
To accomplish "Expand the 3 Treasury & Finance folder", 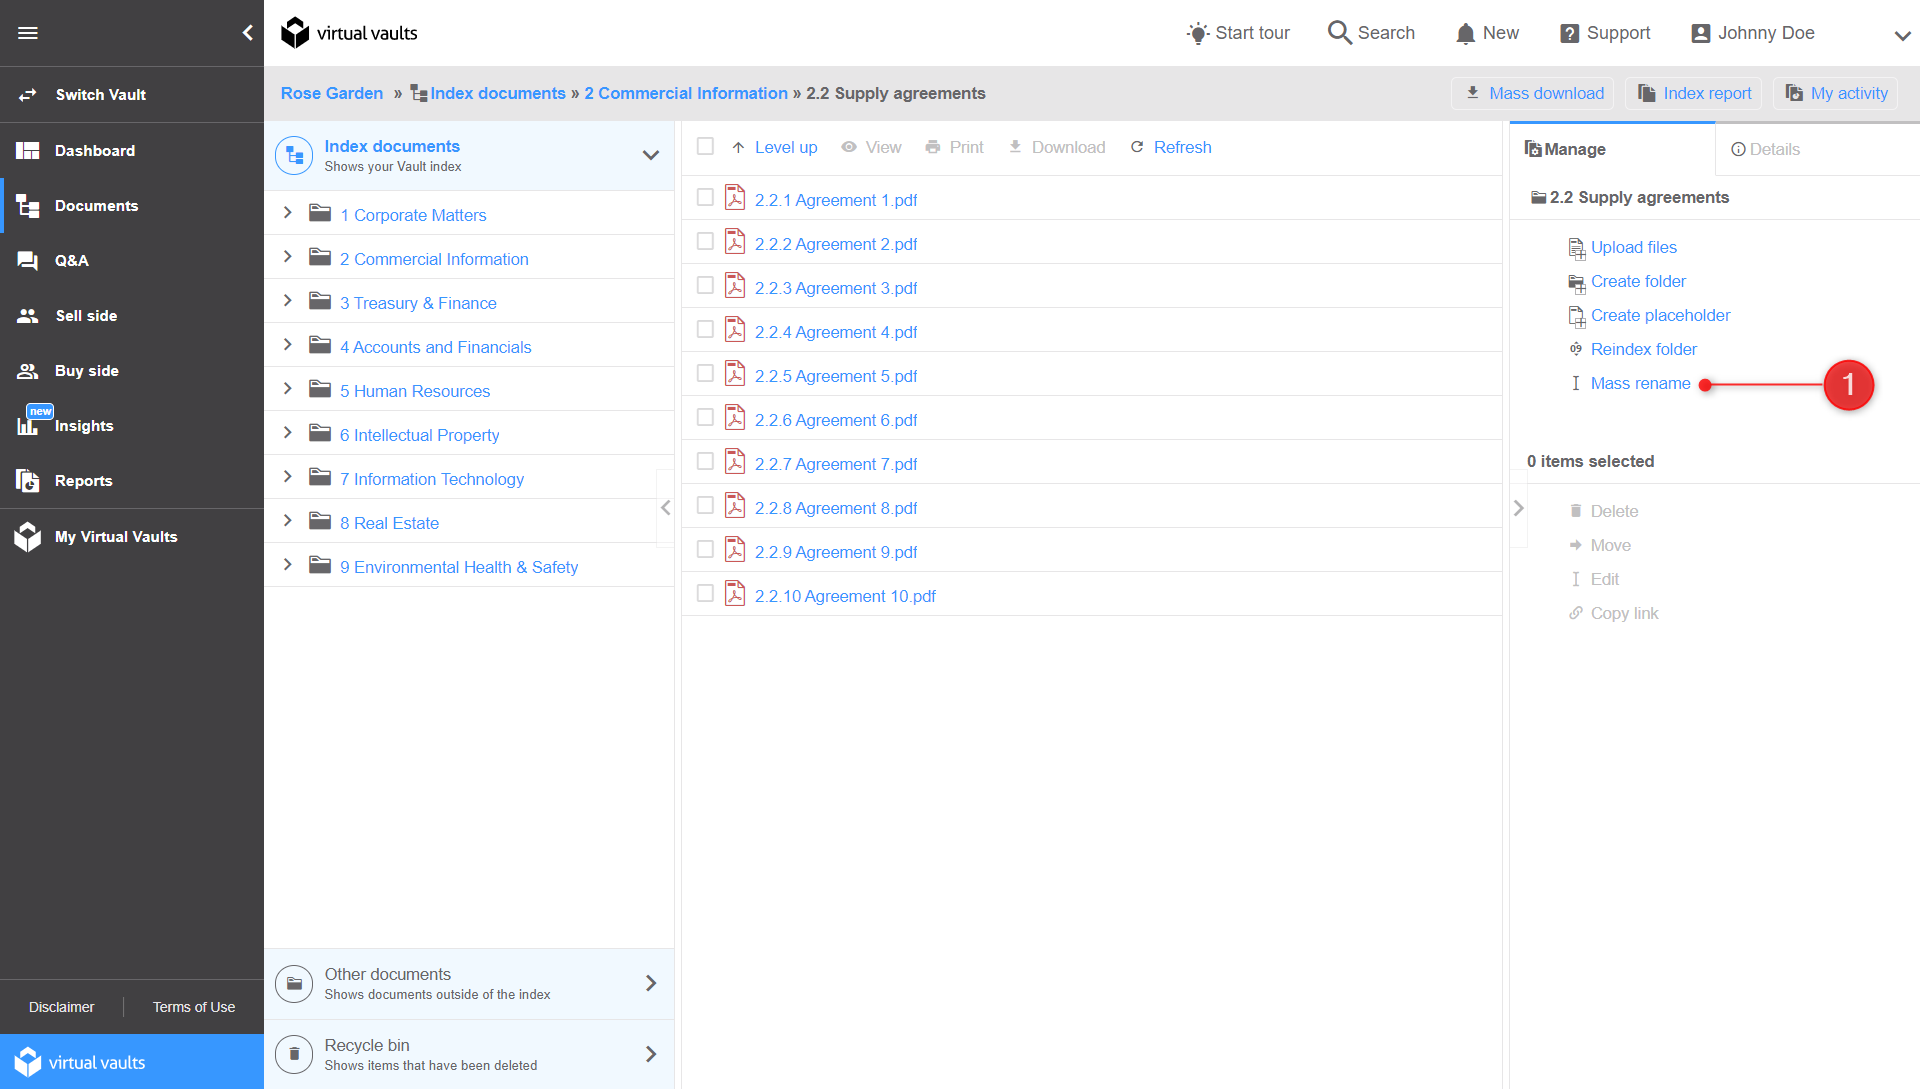I will click(287, 302).
